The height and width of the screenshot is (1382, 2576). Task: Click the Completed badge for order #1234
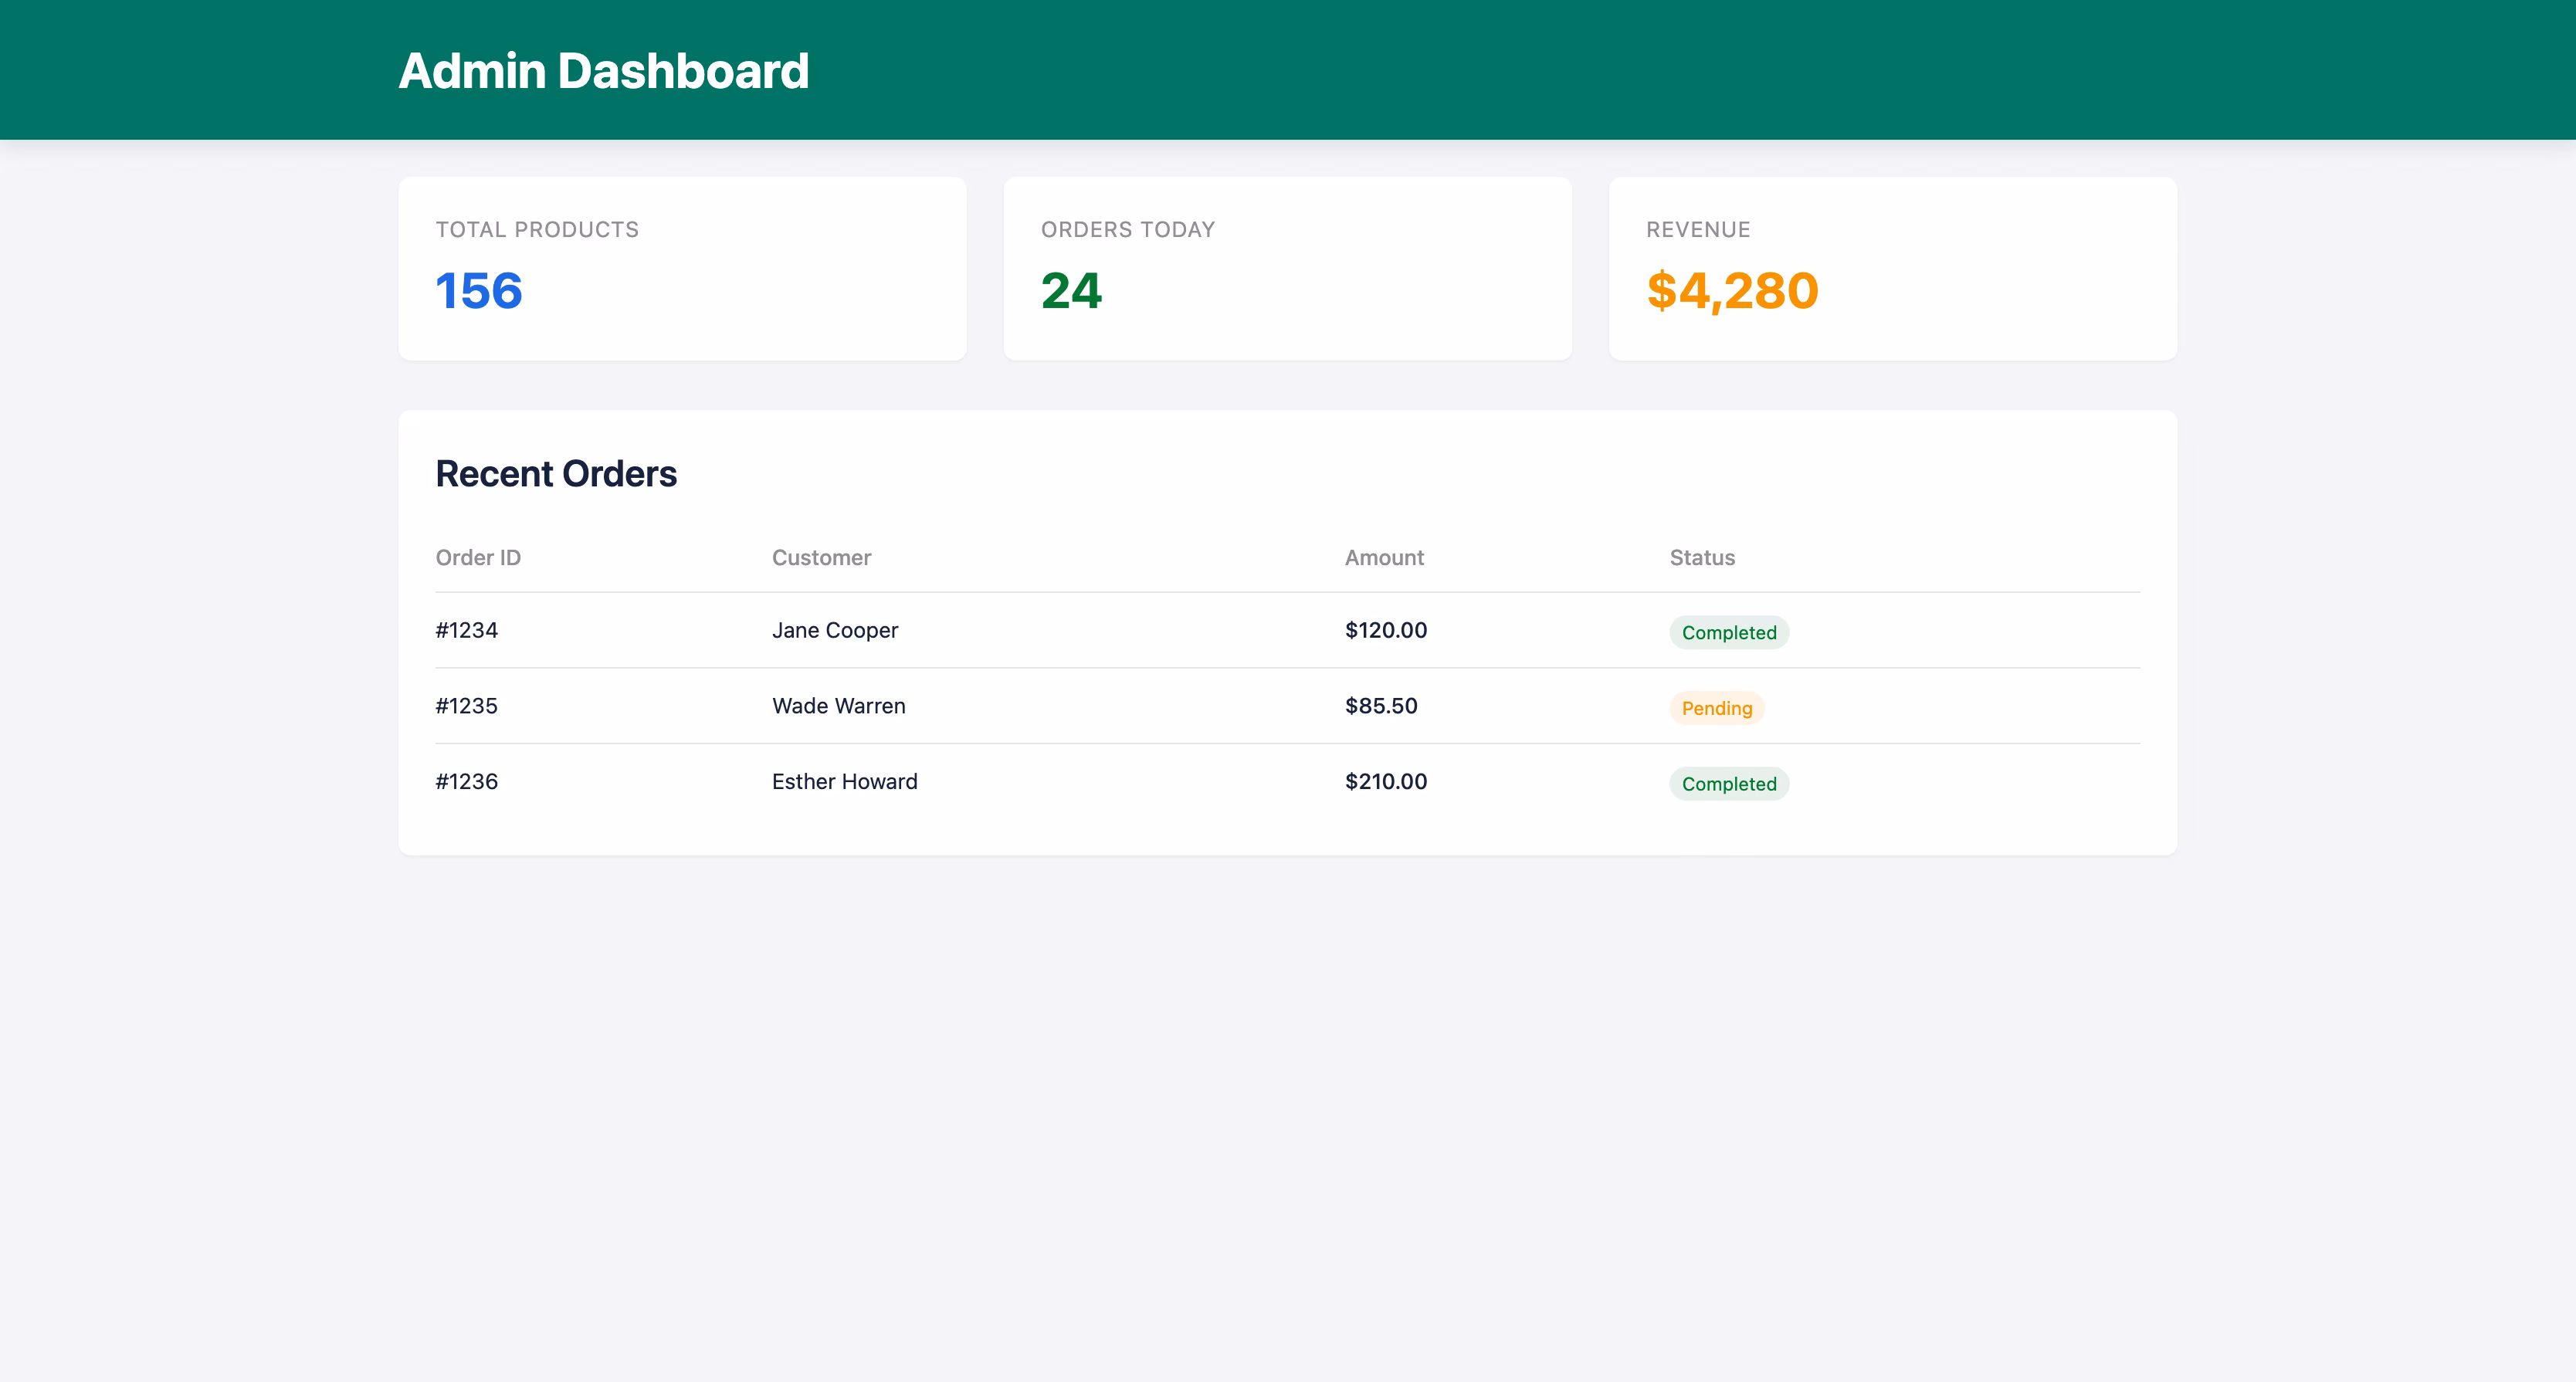pos(1729,632)
